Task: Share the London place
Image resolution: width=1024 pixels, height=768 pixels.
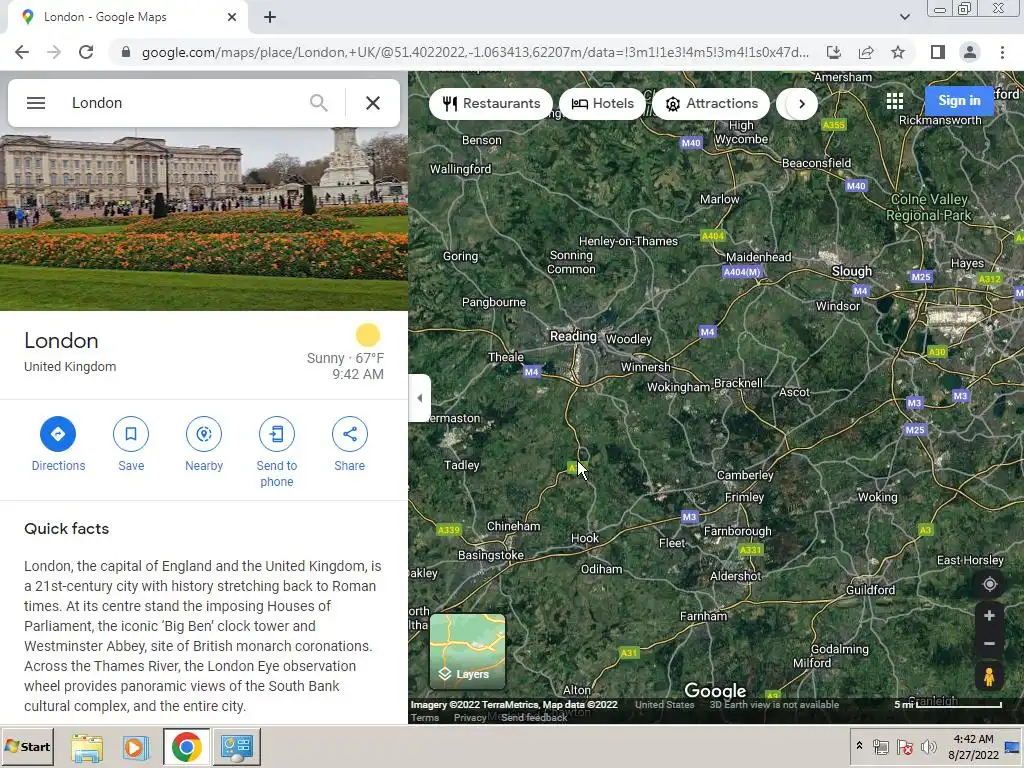Action: click(x=349, y=445)
